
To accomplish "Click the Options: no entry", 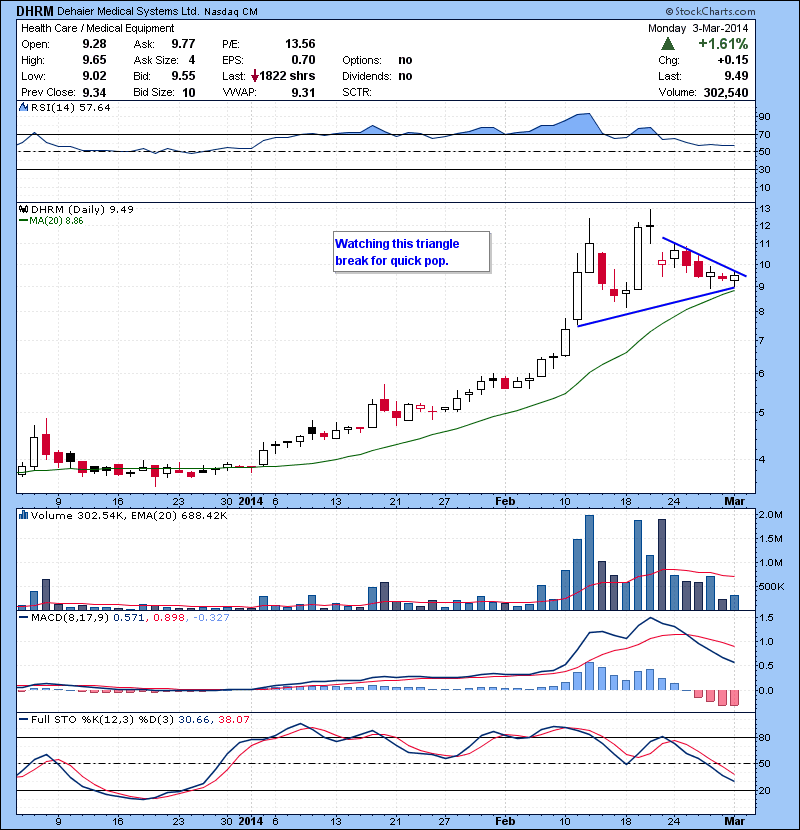I will point(377,60).
